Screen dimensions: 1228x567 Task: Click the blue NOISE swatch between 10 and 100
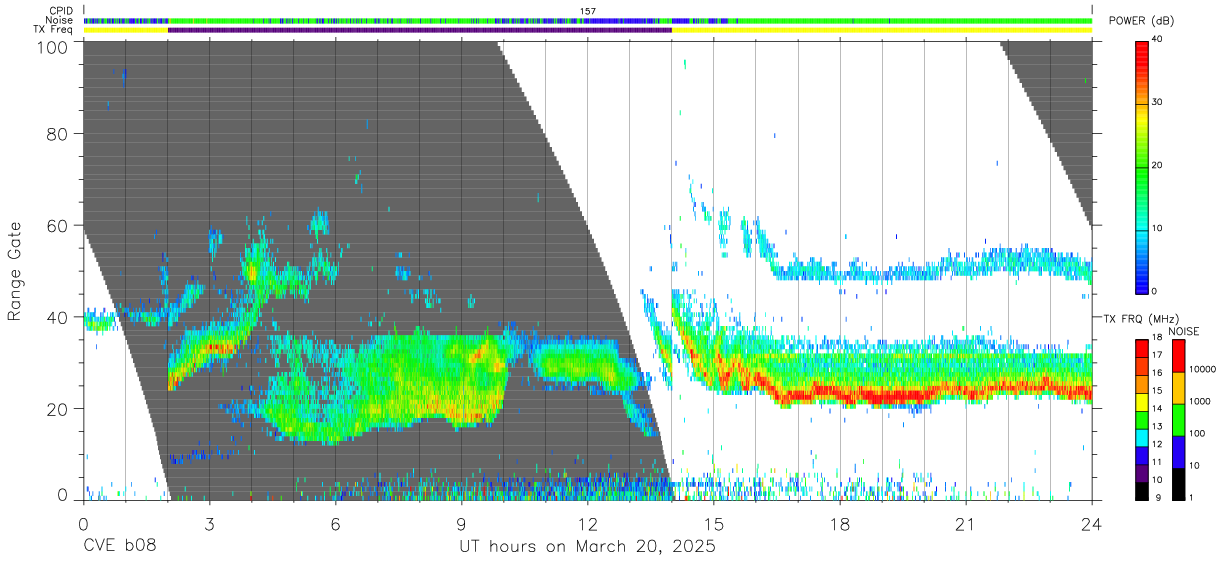[1179, 451]
